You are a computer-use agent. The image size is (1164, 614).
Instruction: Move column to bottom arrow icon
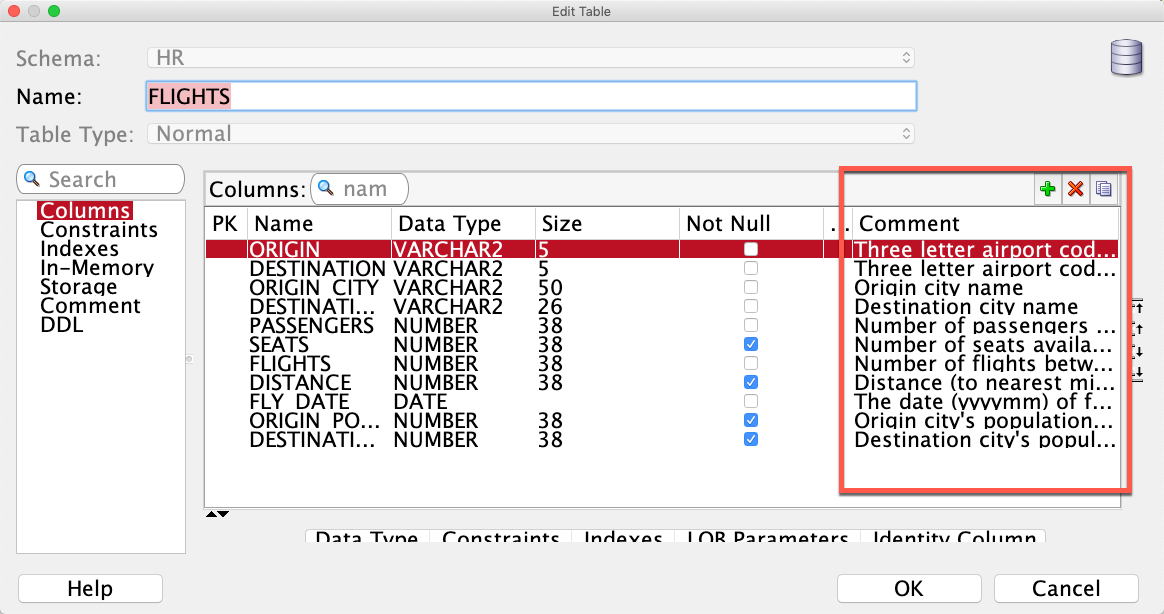(x=1137, y=373)
